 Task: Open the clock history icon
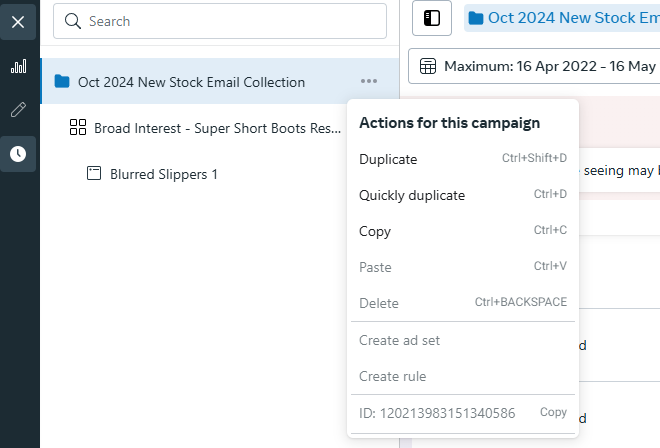pyautogui.click(x=18, y=154)
